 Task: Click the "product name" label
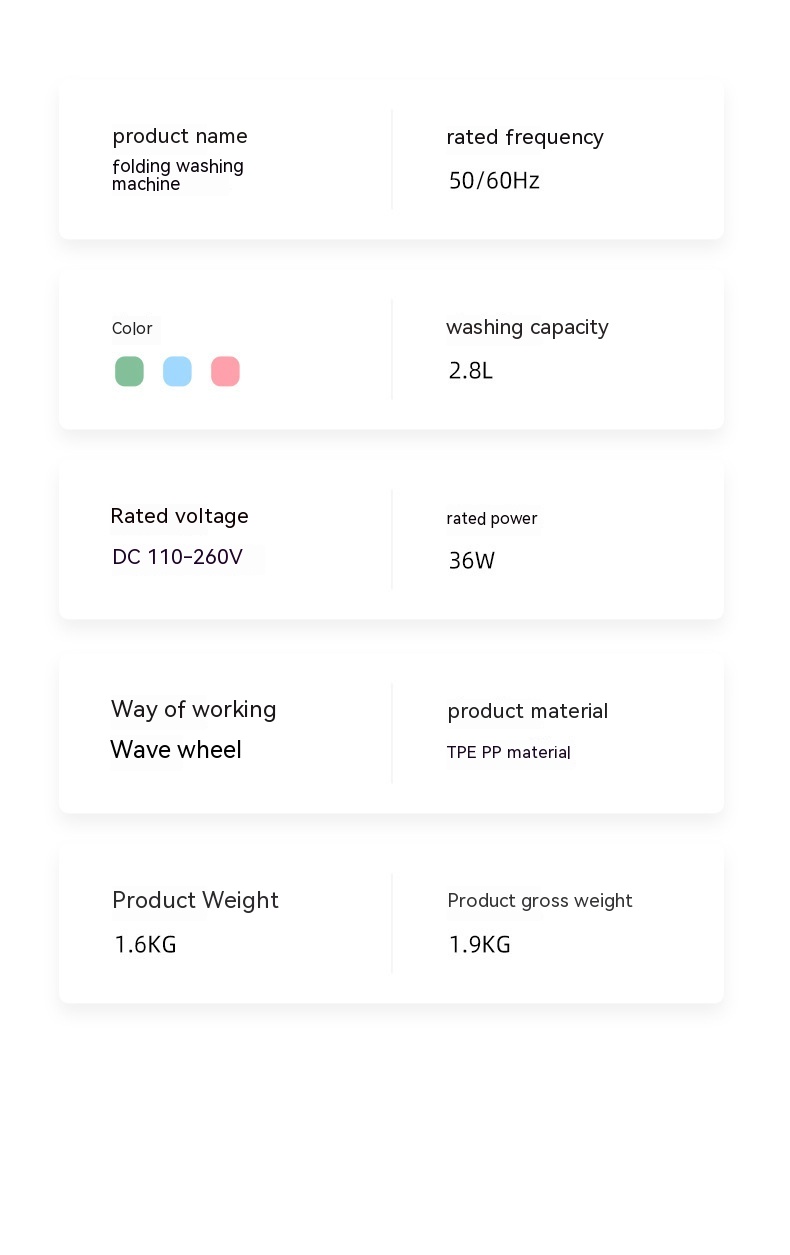pyautogui.click(x=180, y=136)
